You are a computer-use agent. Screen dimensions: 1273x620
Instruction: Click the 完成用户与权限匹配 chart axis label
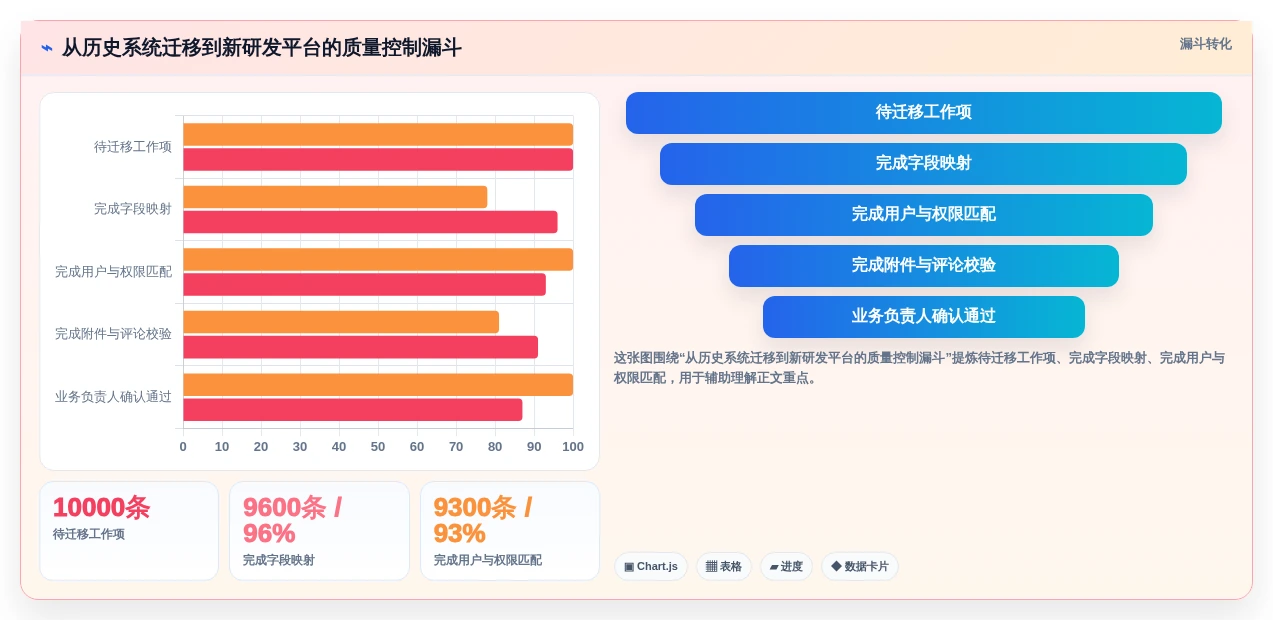point(113,272)
